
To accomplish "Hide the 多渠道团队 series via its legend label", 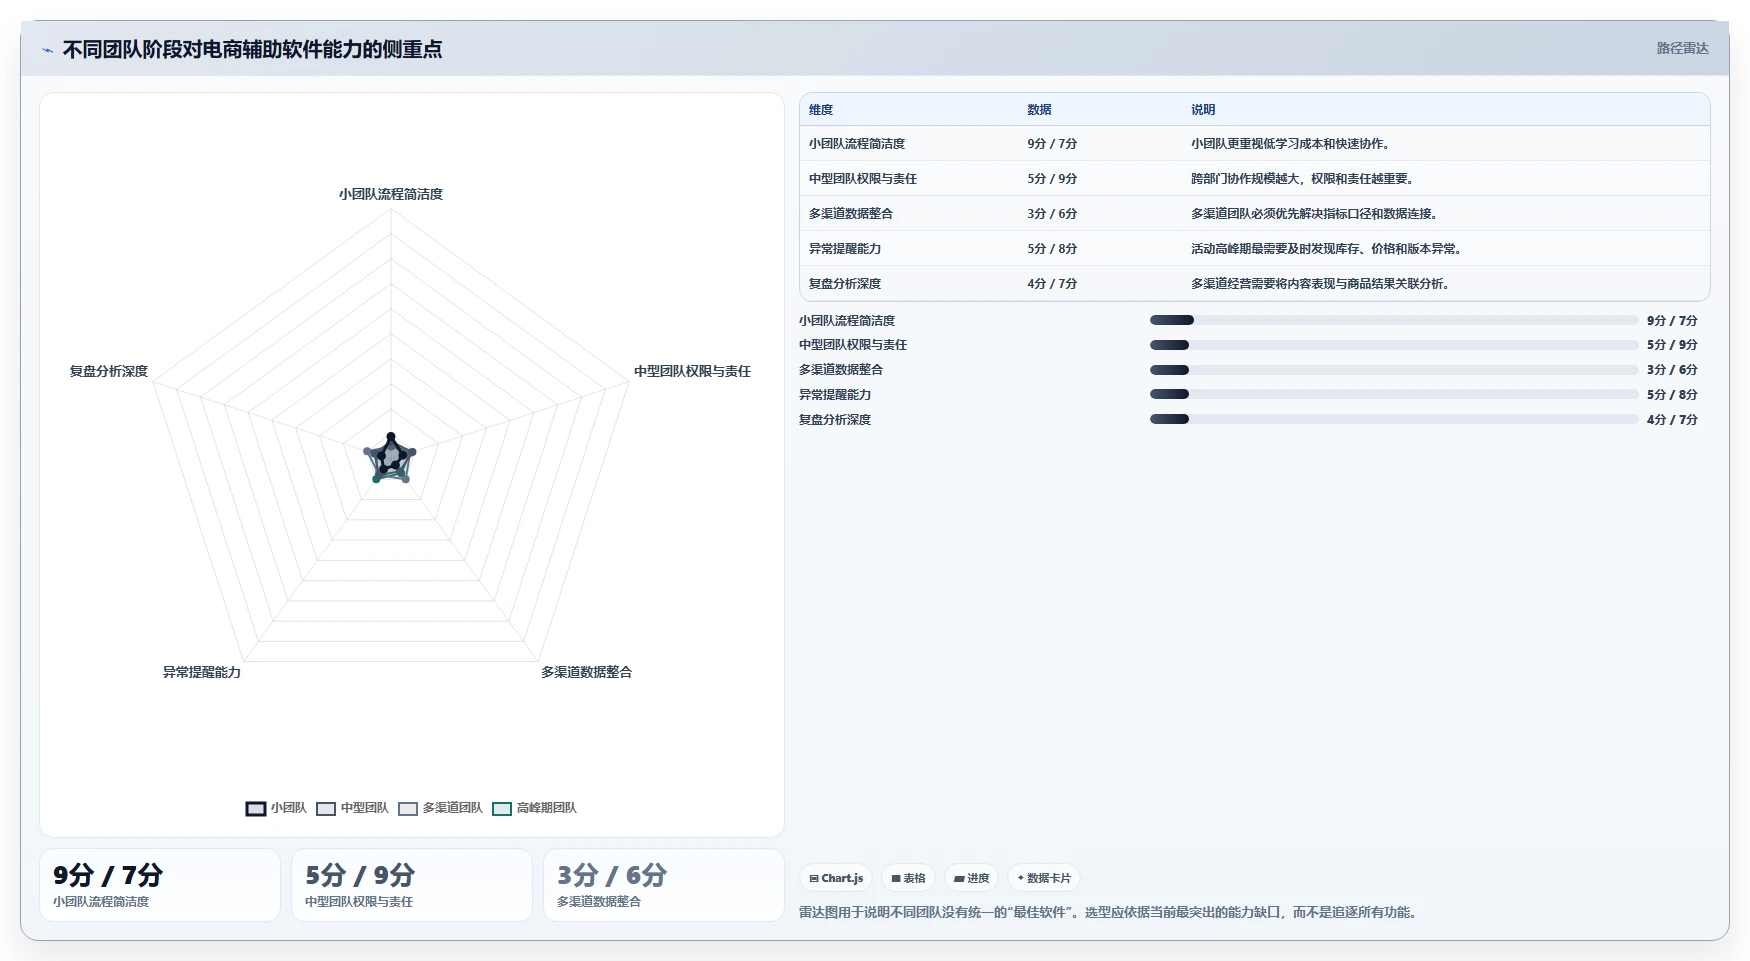I will [x=453, y=808].
